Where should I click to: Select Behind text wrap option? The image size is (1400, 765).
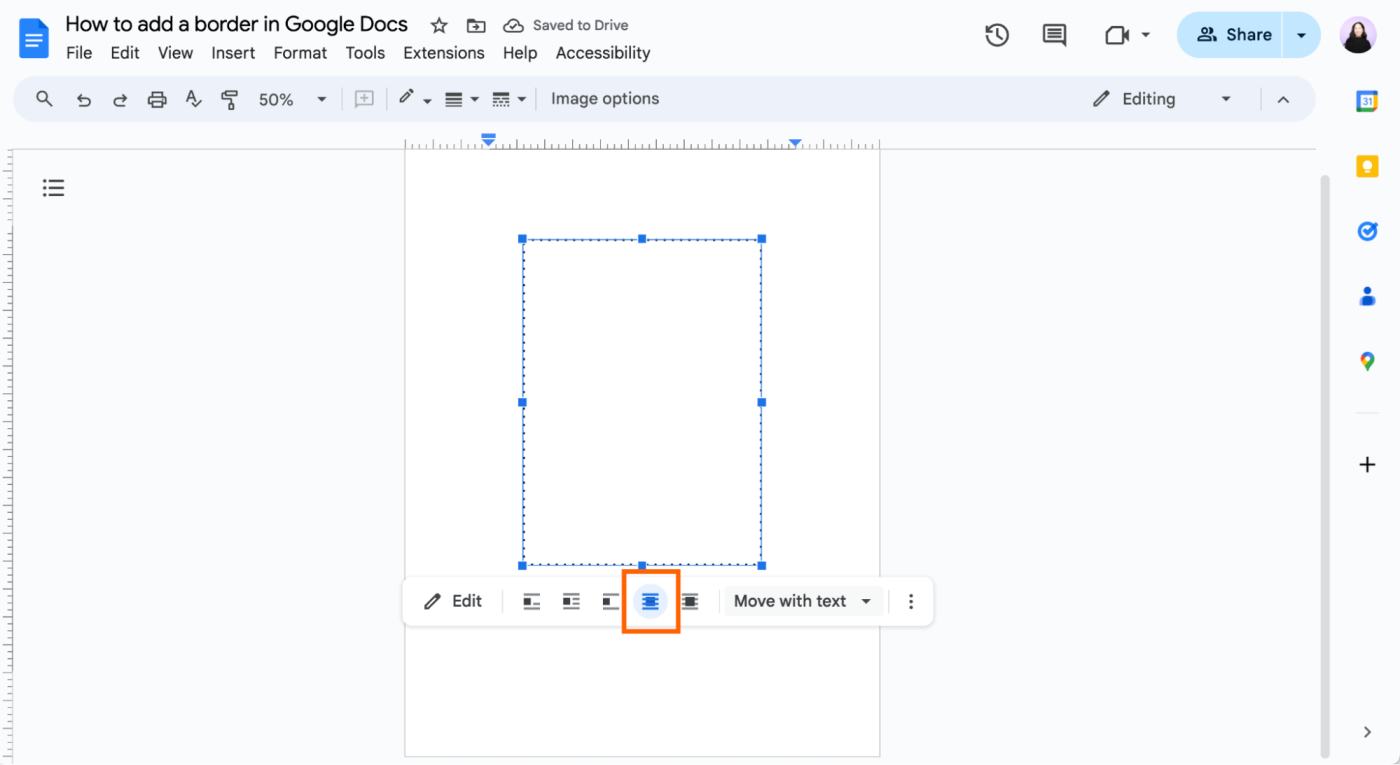click(650, 601)
